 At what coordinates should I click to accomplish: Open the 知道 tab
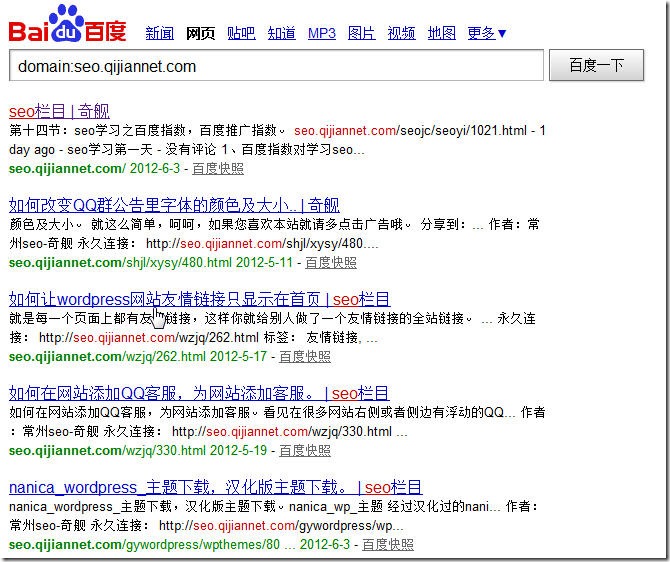[x=282, y=33]
